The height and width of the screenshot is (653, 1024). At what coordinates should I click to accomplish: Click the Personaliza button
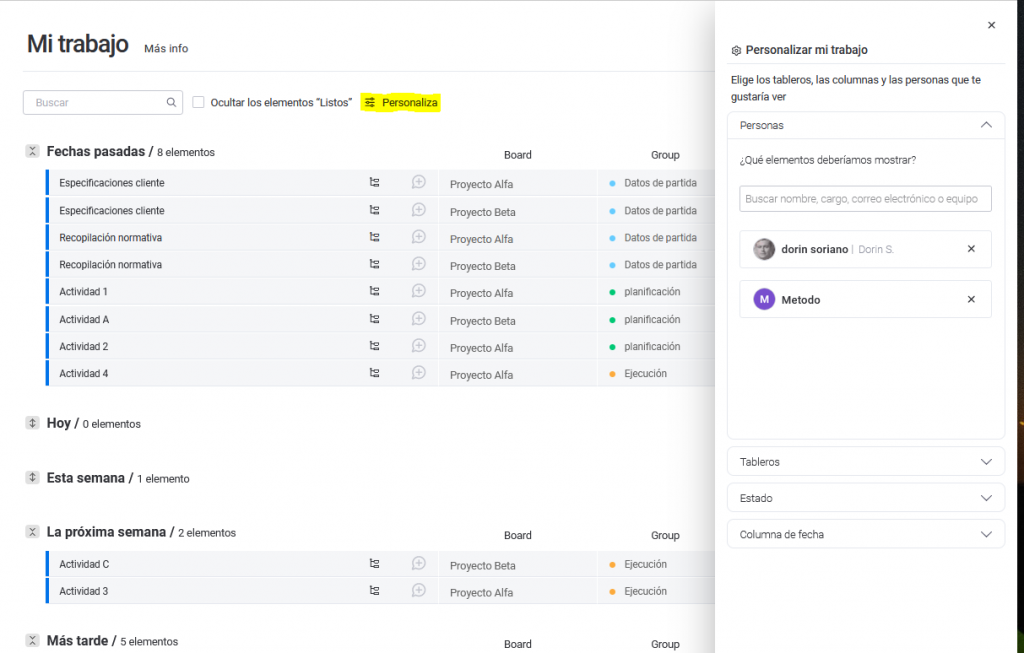(x=401, y=102)
